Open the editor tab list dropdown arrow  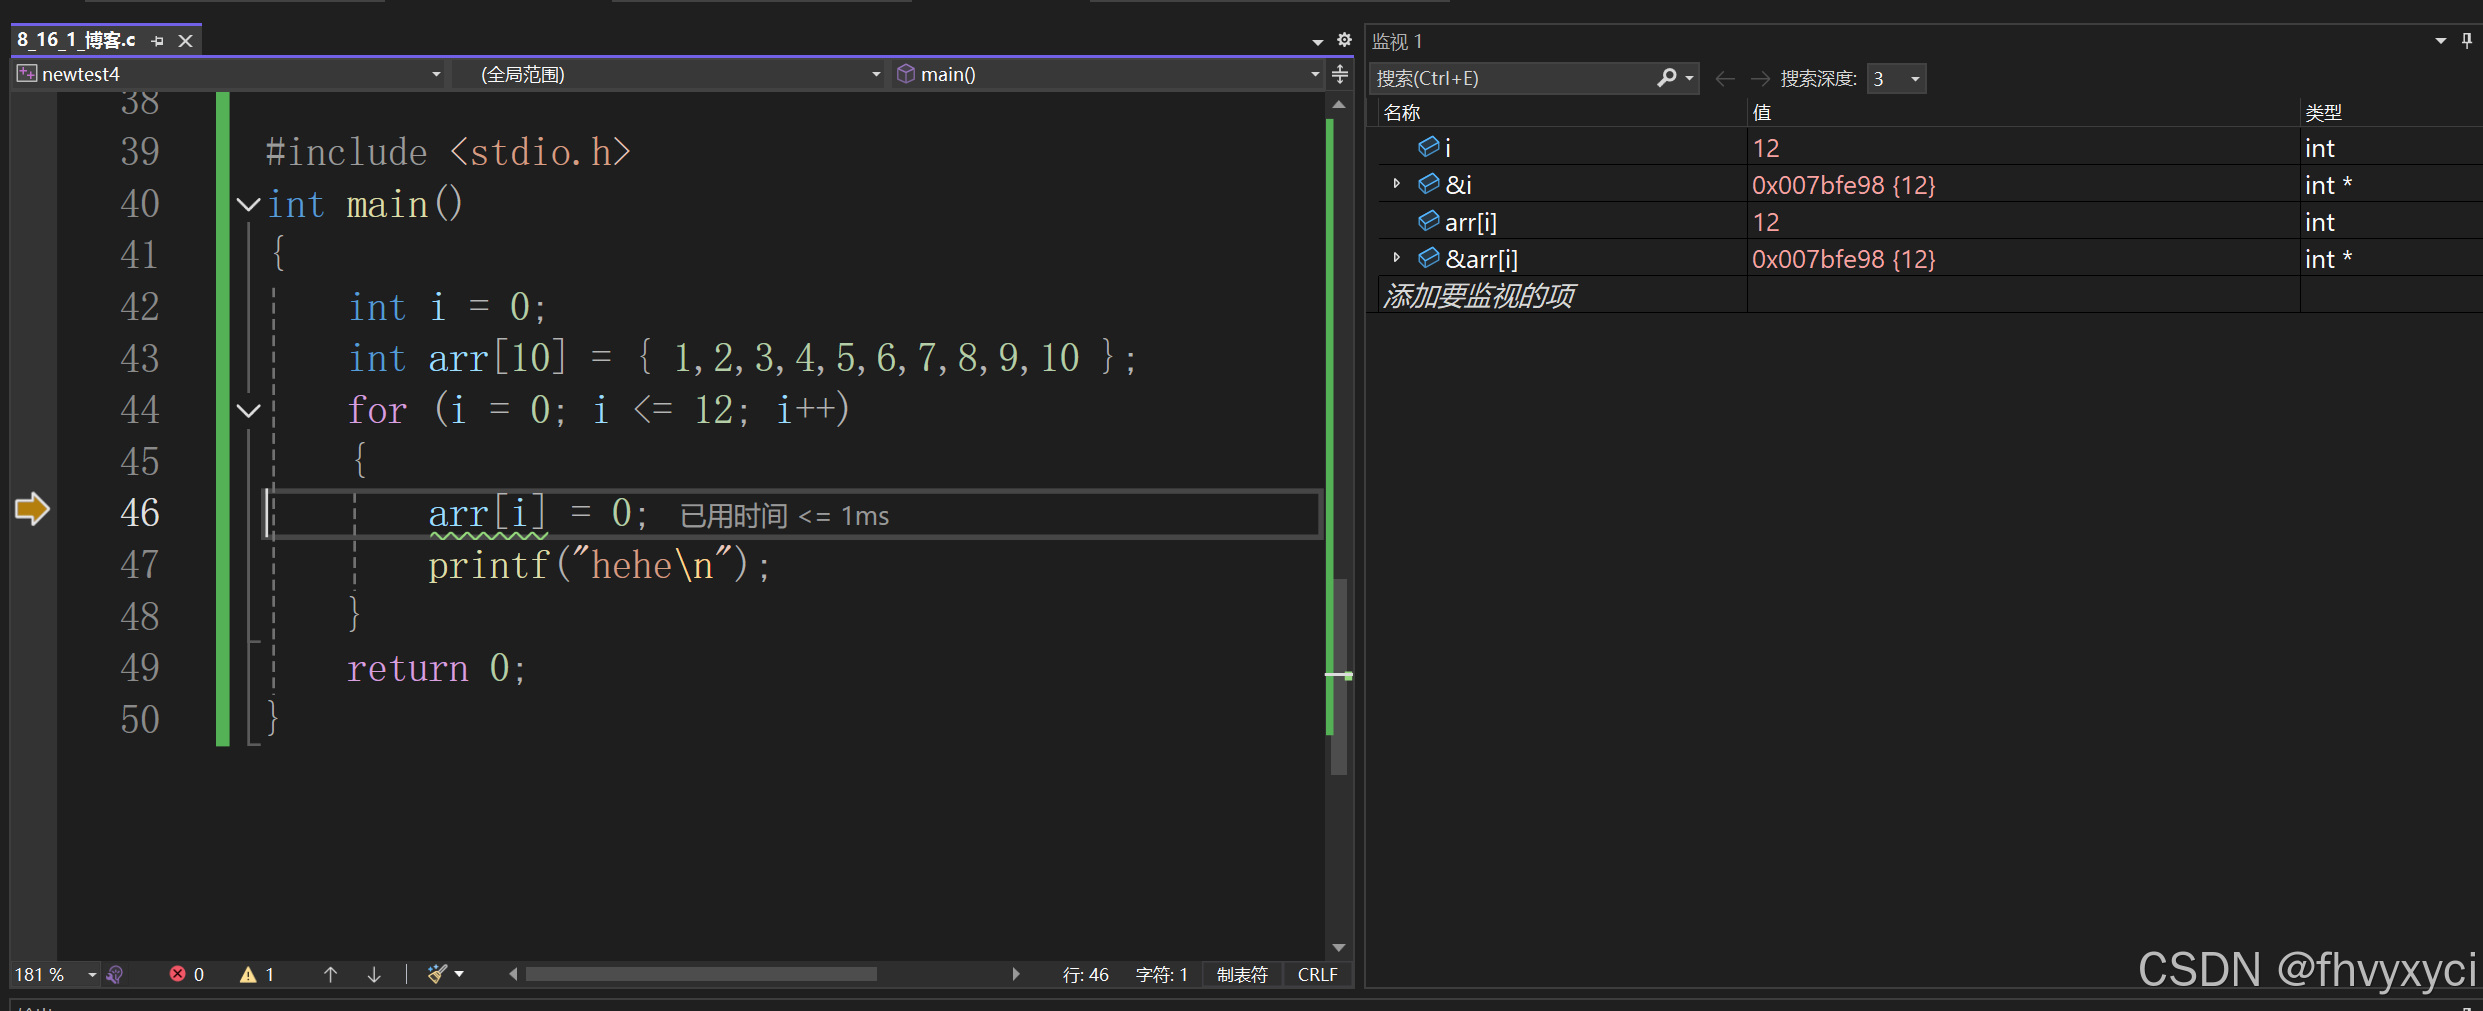click(1317, 41)
